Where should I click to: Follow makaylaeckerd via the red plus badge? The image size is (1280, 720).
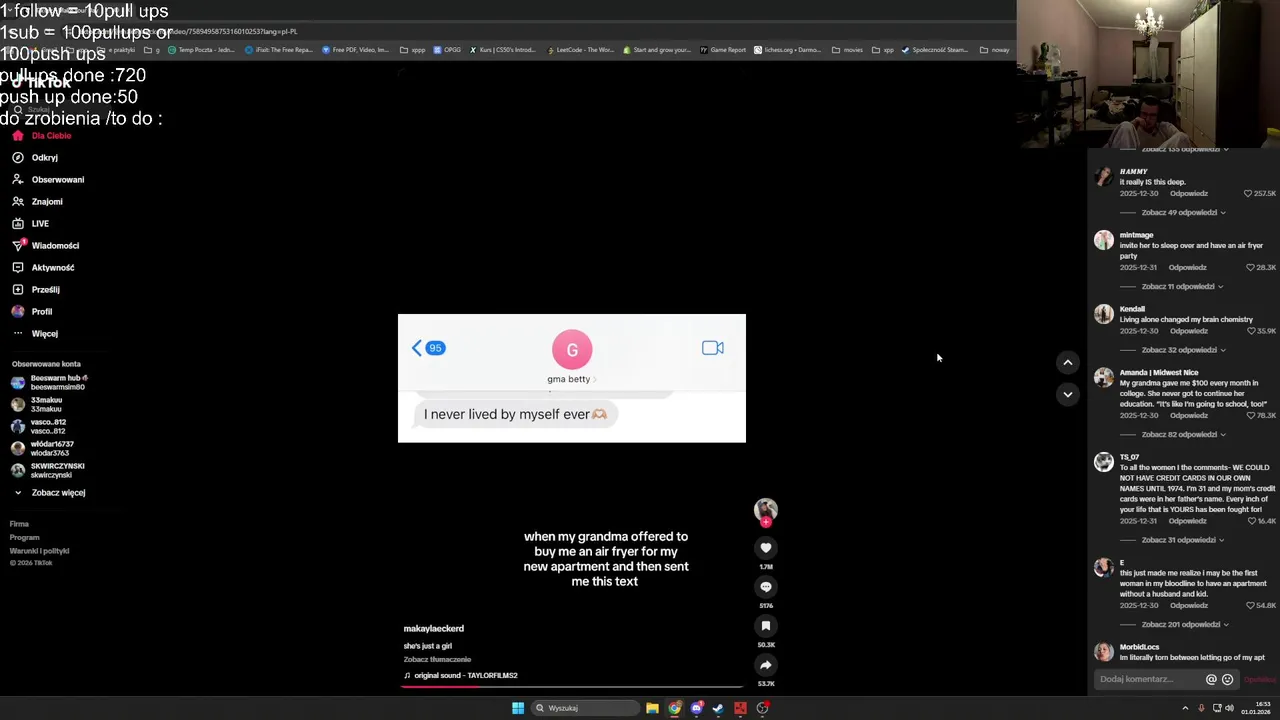766,522
